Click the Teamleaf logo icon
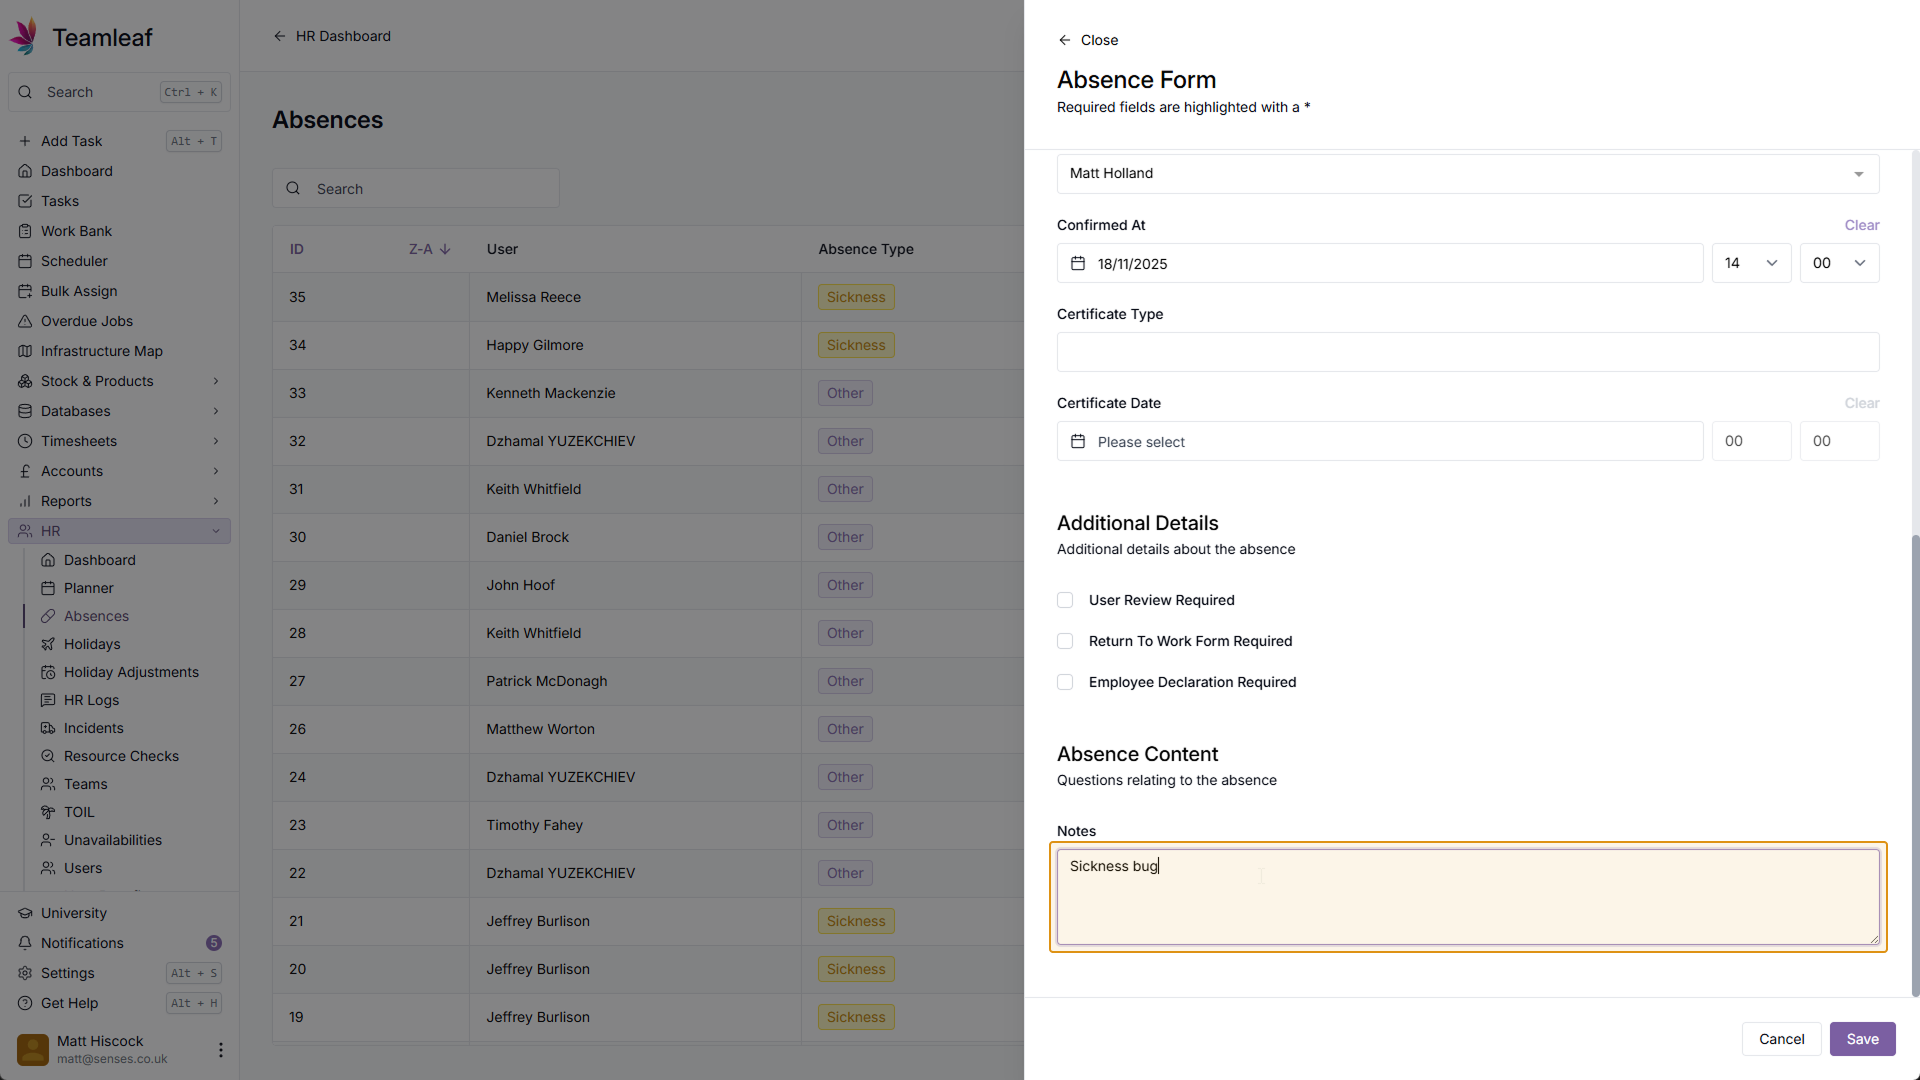Viewport: 1920px width, 1080px height. [x=24, y=36]
